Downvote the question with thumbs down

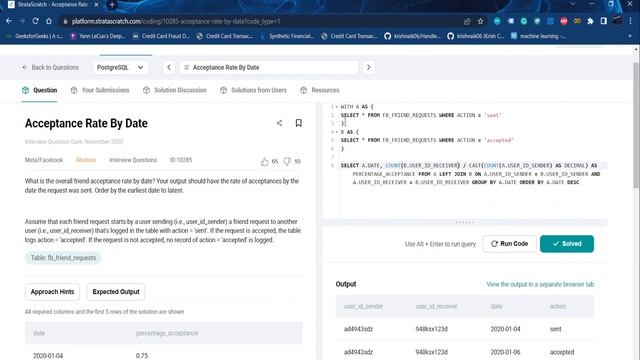(287, 162)
